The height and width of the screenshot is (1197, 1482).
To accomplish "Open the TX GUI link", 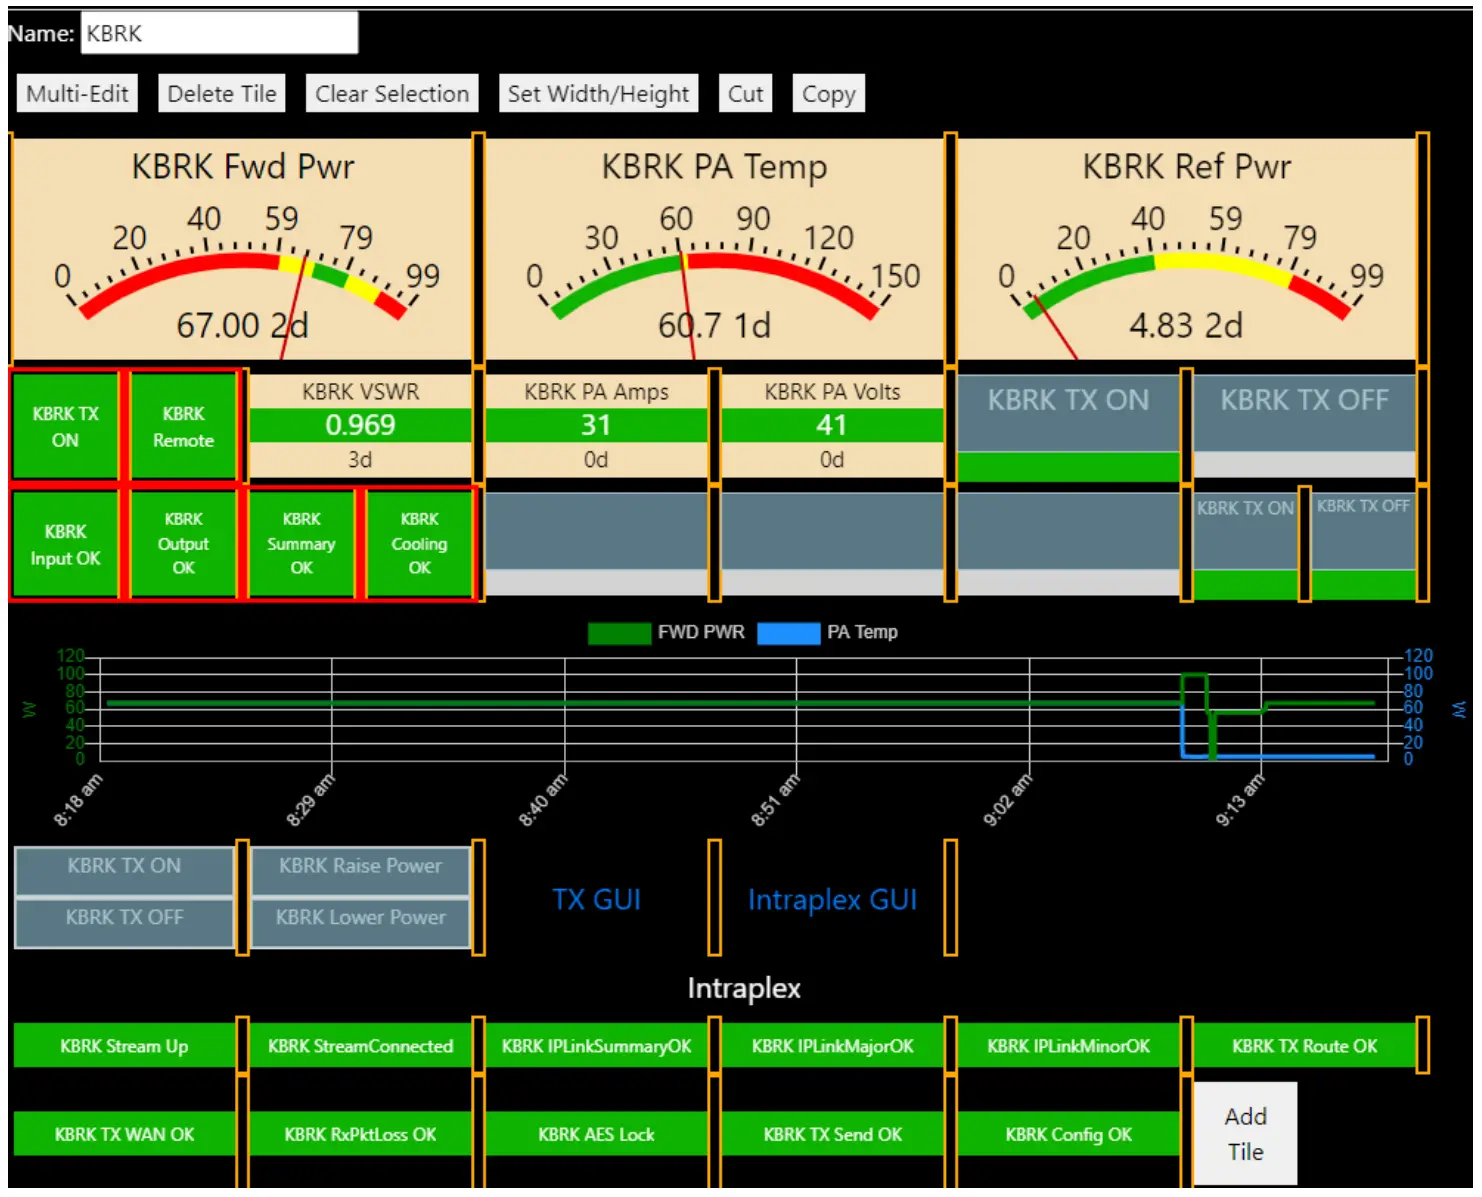I will [x=596, y=900].
